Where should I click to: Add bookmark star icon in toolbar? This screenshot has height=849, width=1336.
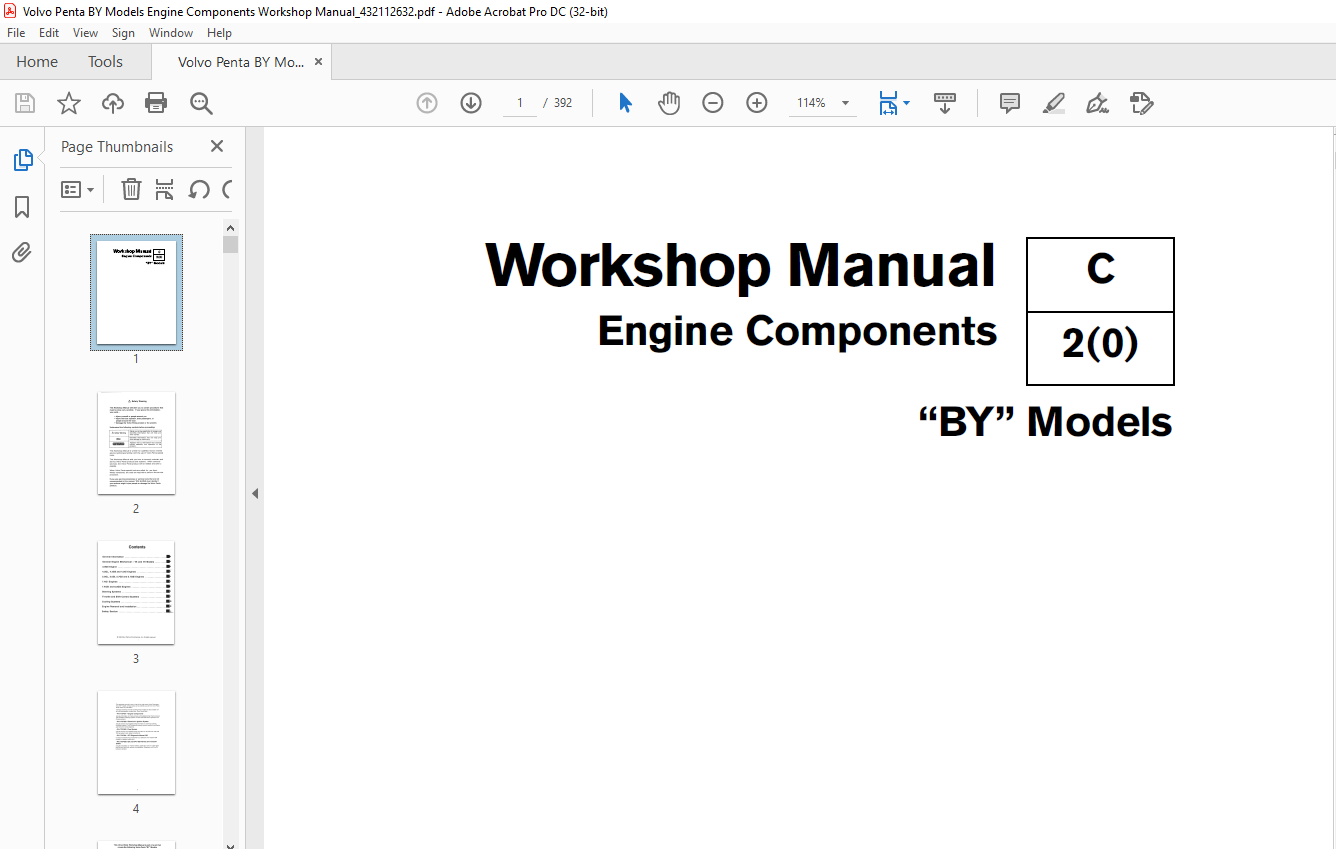click(69, 103)
